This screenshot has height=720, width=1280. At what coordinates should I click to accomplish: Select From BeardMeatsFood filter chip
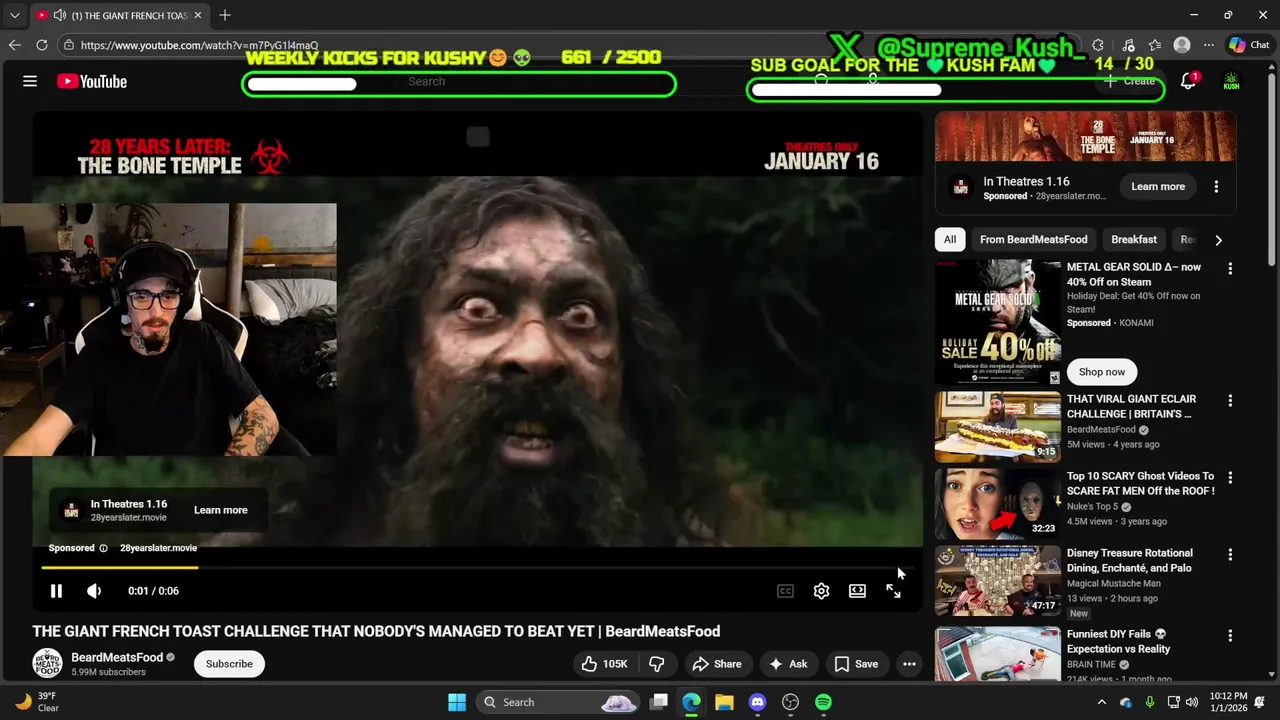(x=1033, y=240)
